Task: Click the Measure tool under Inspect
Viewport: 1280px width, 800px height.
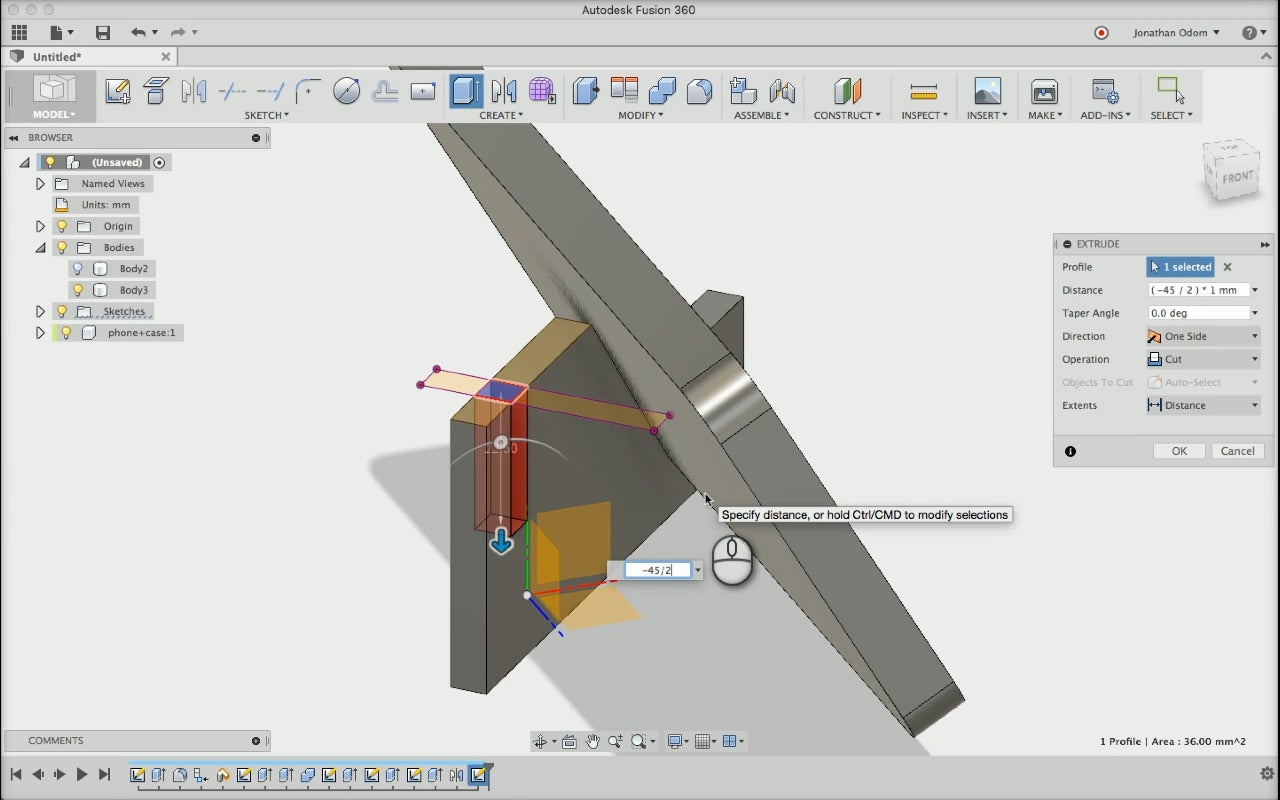Action: 923,91
